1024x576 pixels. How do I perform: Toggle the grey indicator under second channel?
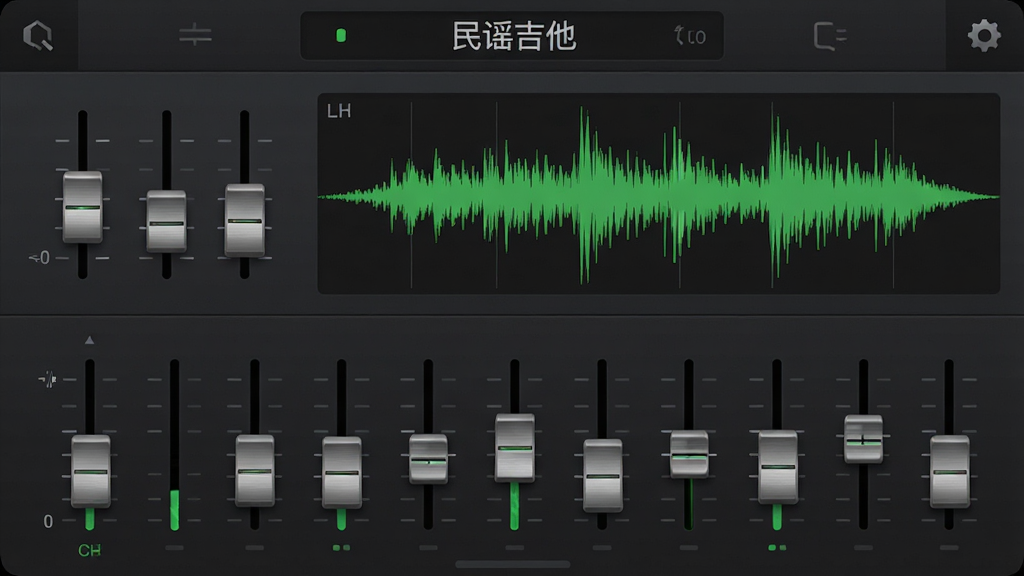(174, 548)
